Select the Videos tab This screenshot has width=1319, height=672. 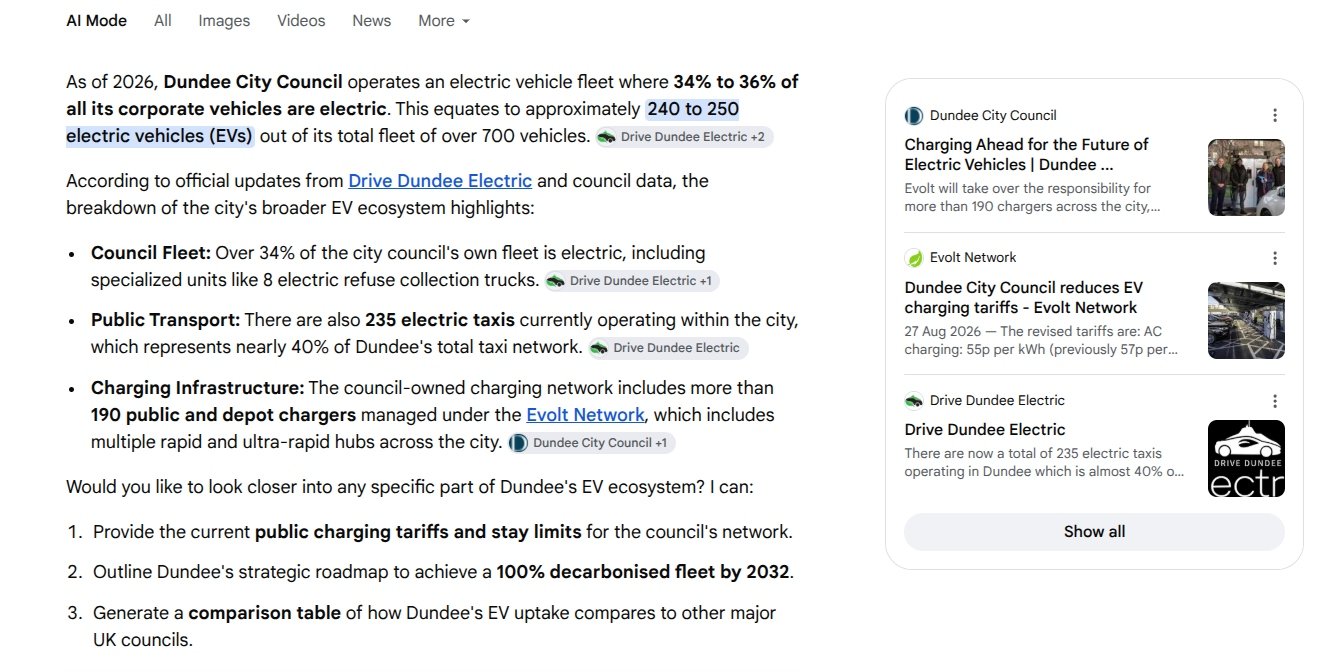point(301,21)
